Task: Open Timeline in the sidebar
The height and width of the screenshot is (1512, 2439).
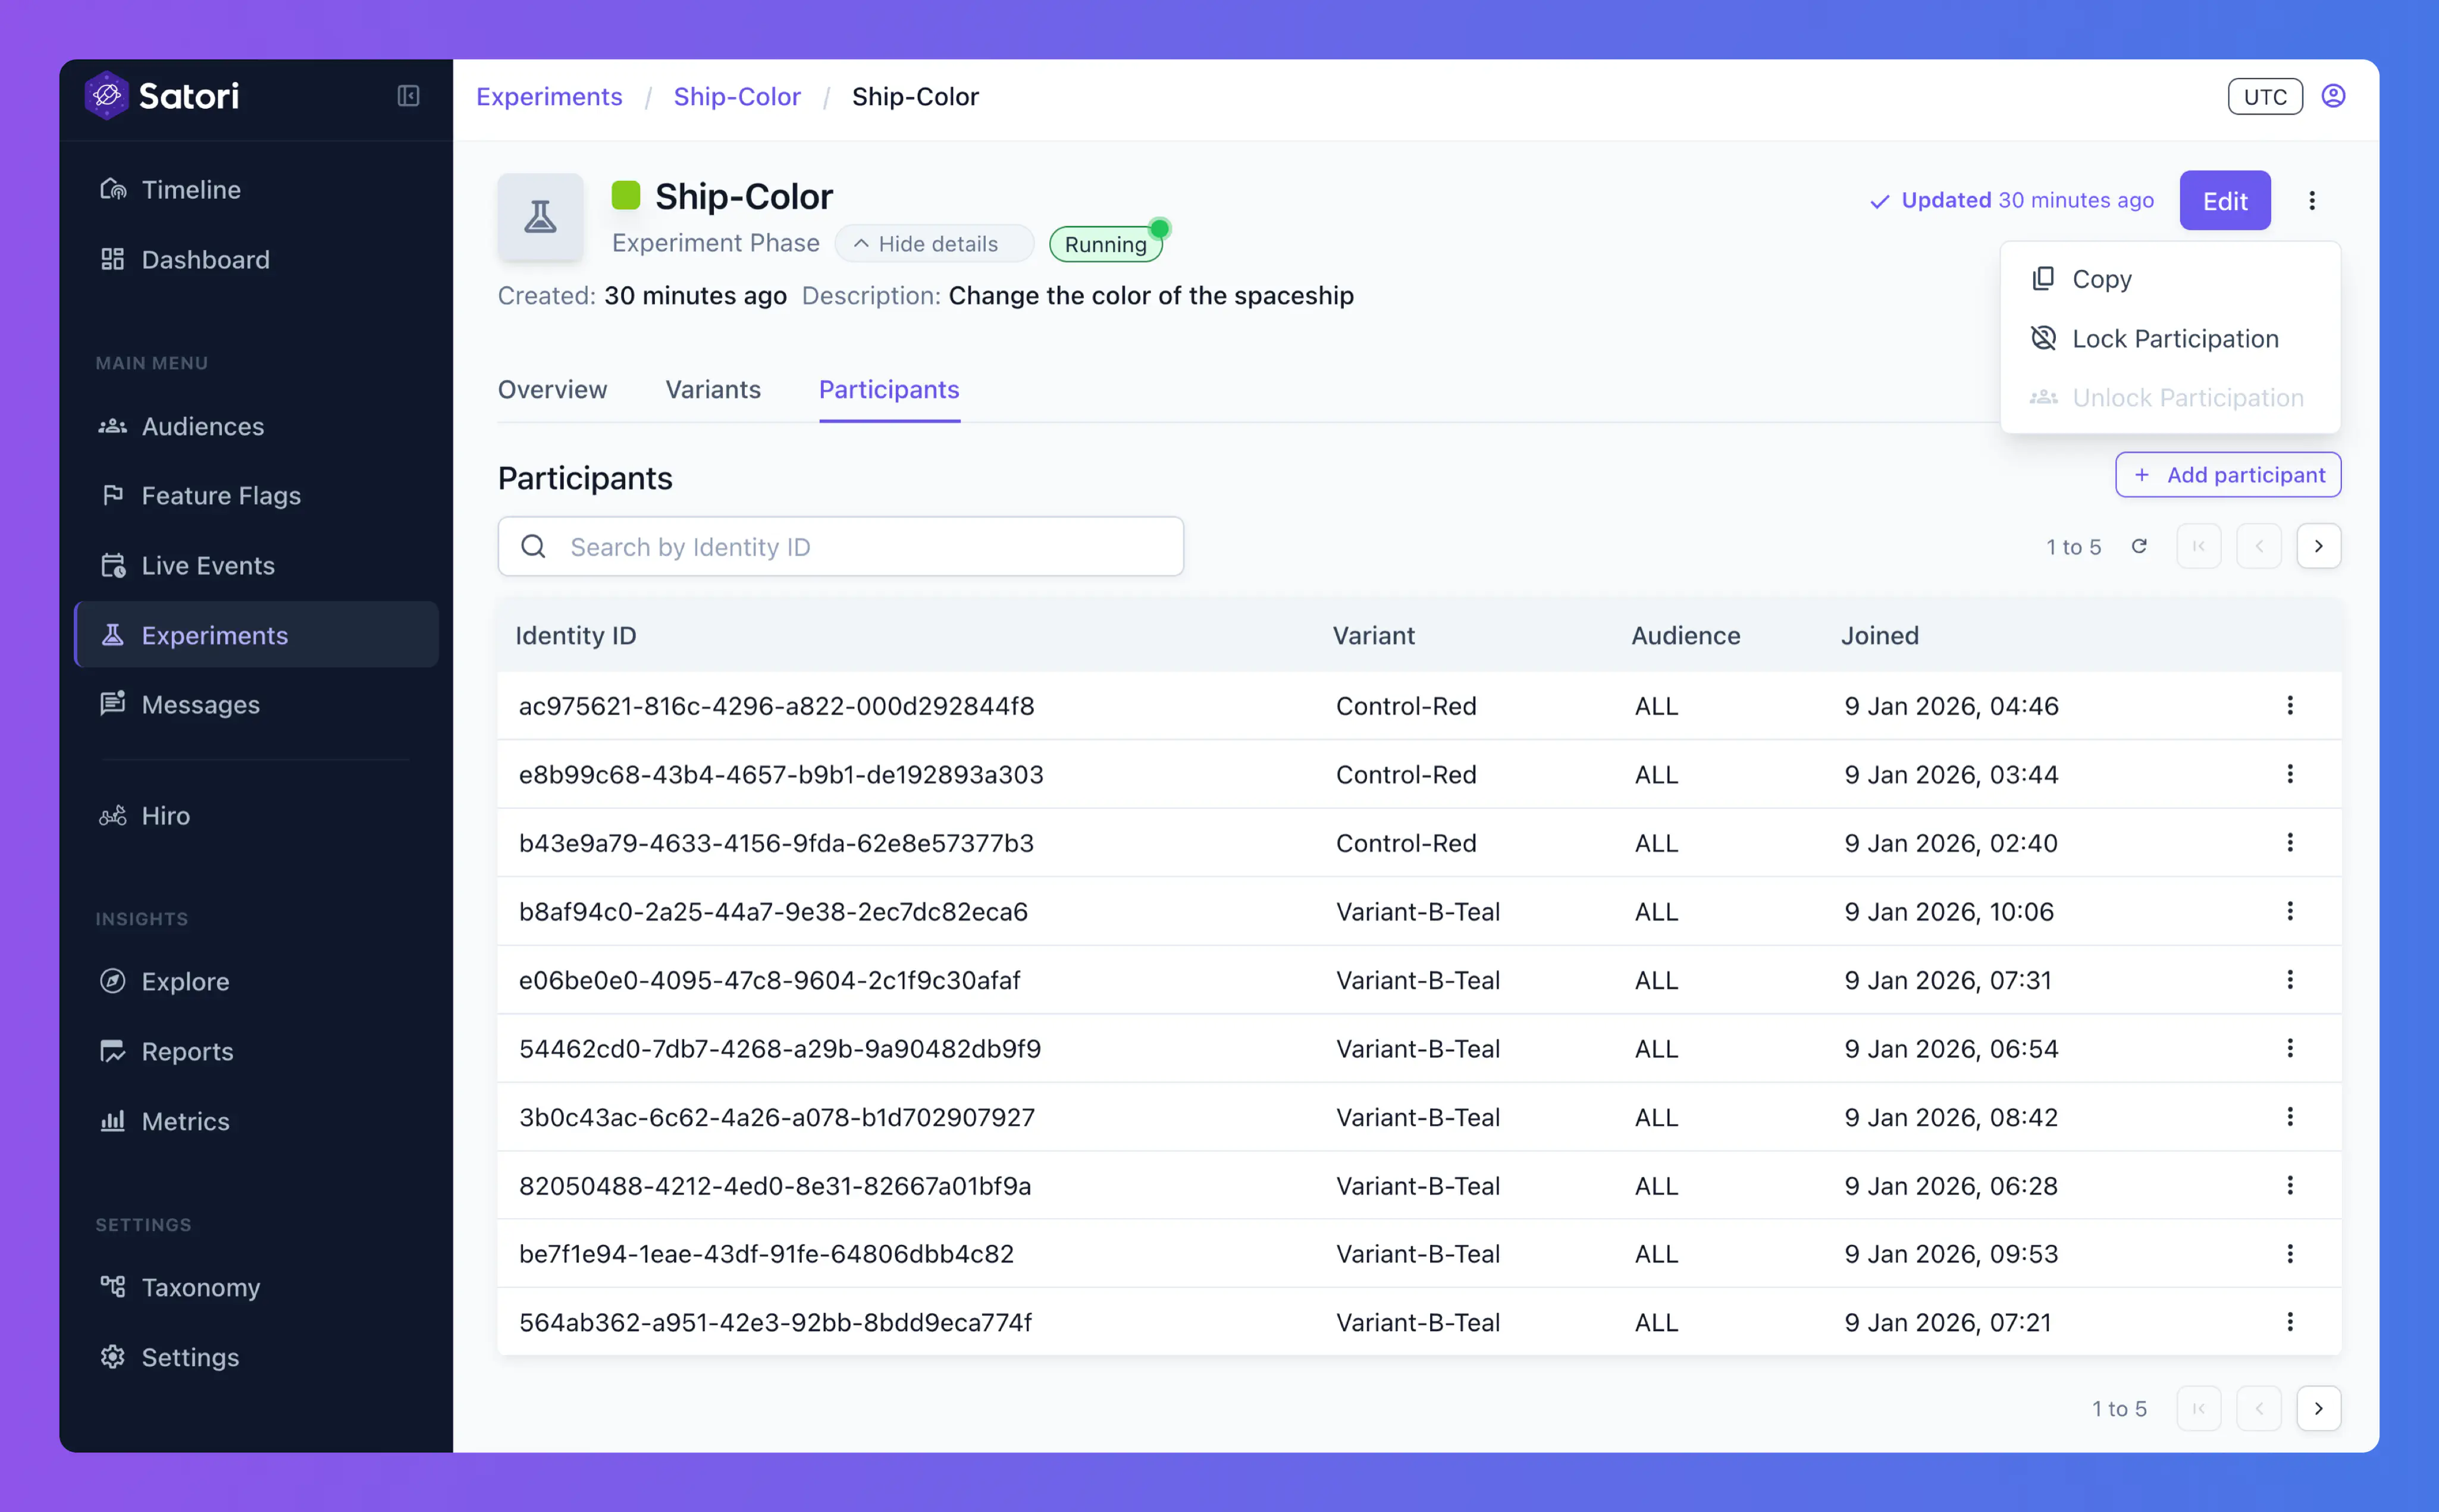Action: coord(190,189)
